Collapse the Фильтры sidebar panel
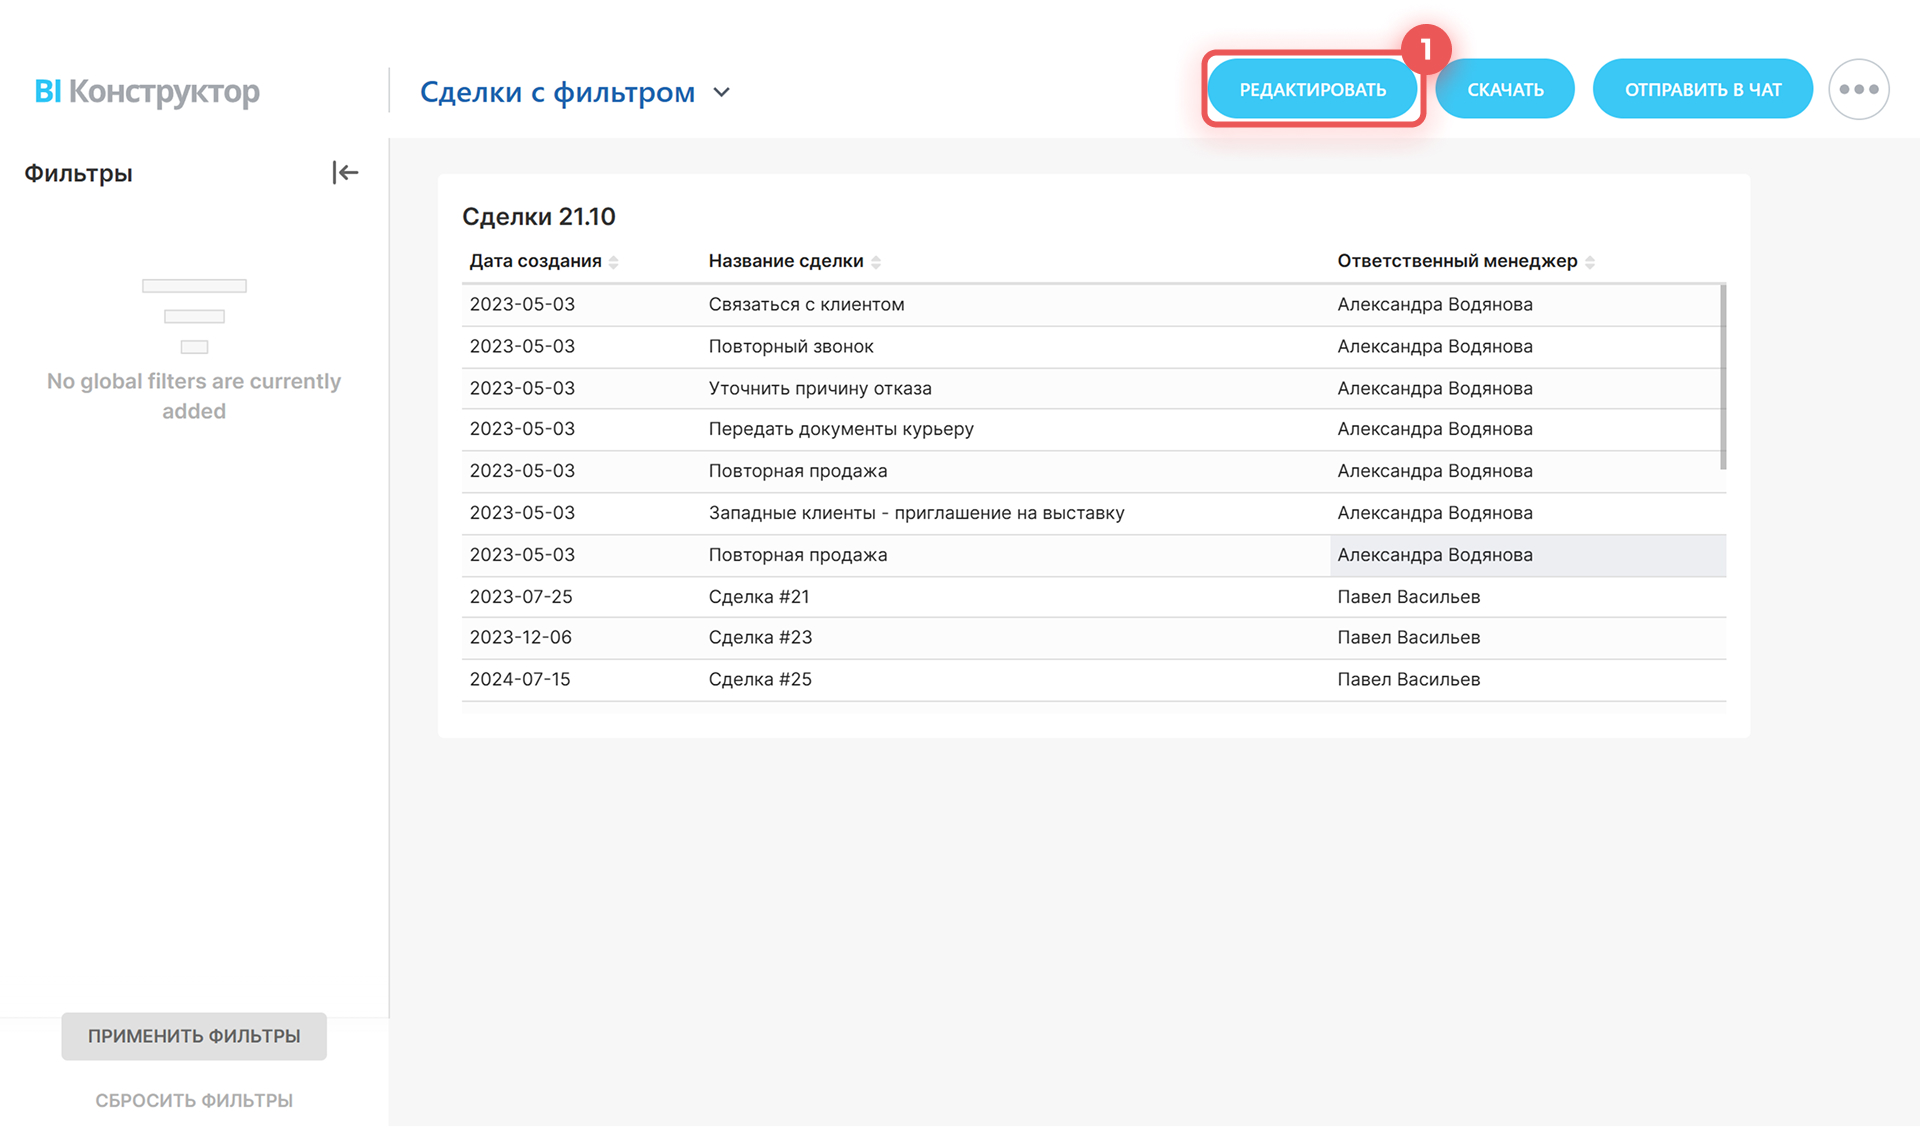 coord(345,173)
